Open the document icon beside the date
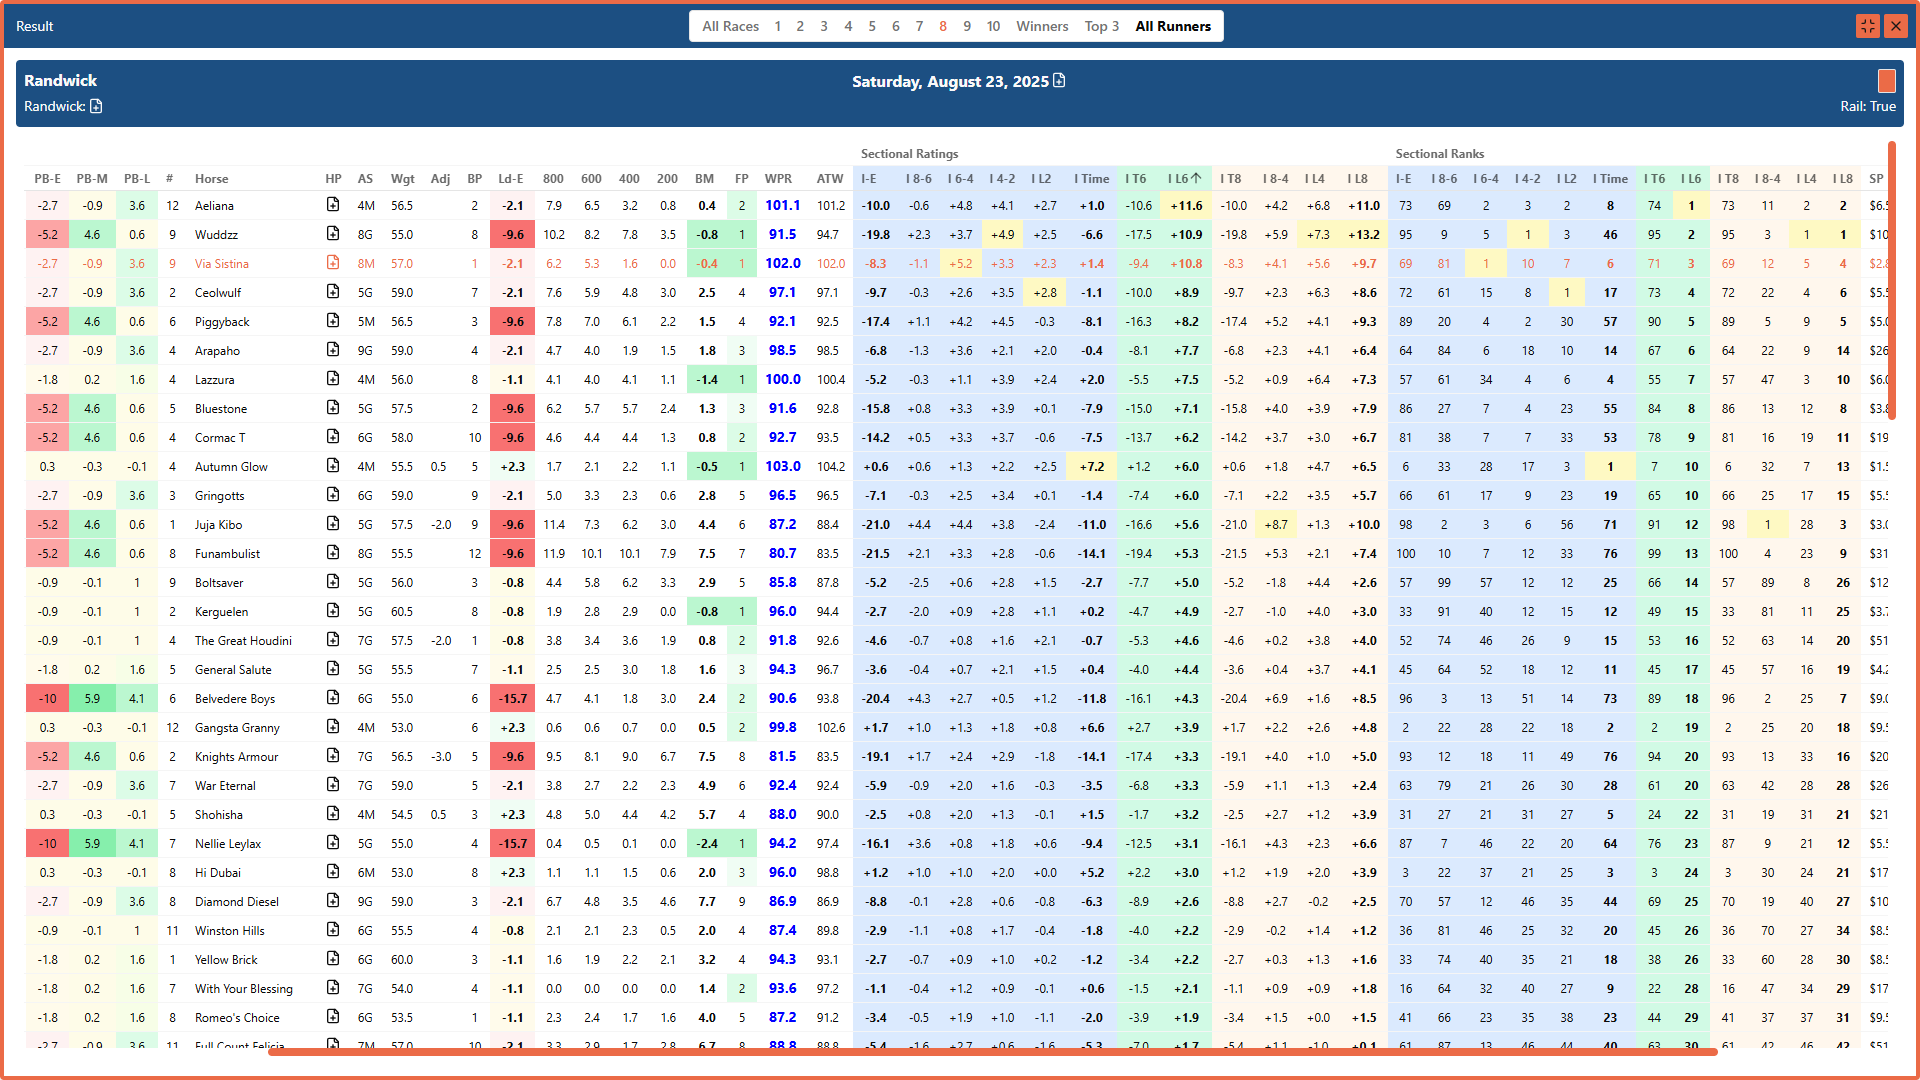Screen dimensions: 1920x1080 [x=1059, y=81]
